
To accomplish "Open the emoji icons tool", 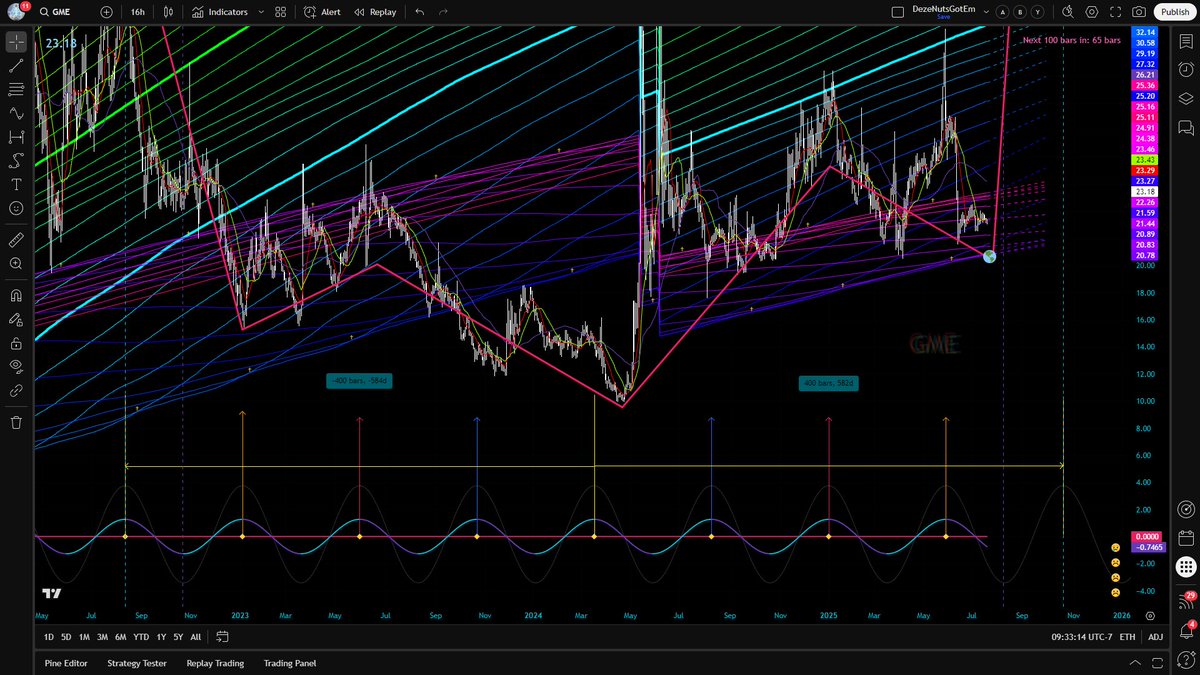I will tap(16, 208).
